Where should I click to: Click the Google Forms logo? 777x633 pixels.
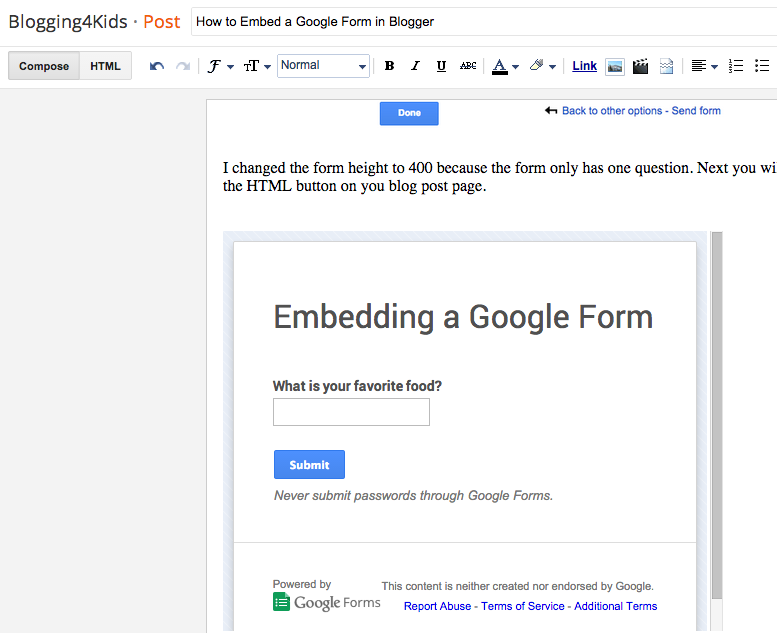(x=327, y=602)
